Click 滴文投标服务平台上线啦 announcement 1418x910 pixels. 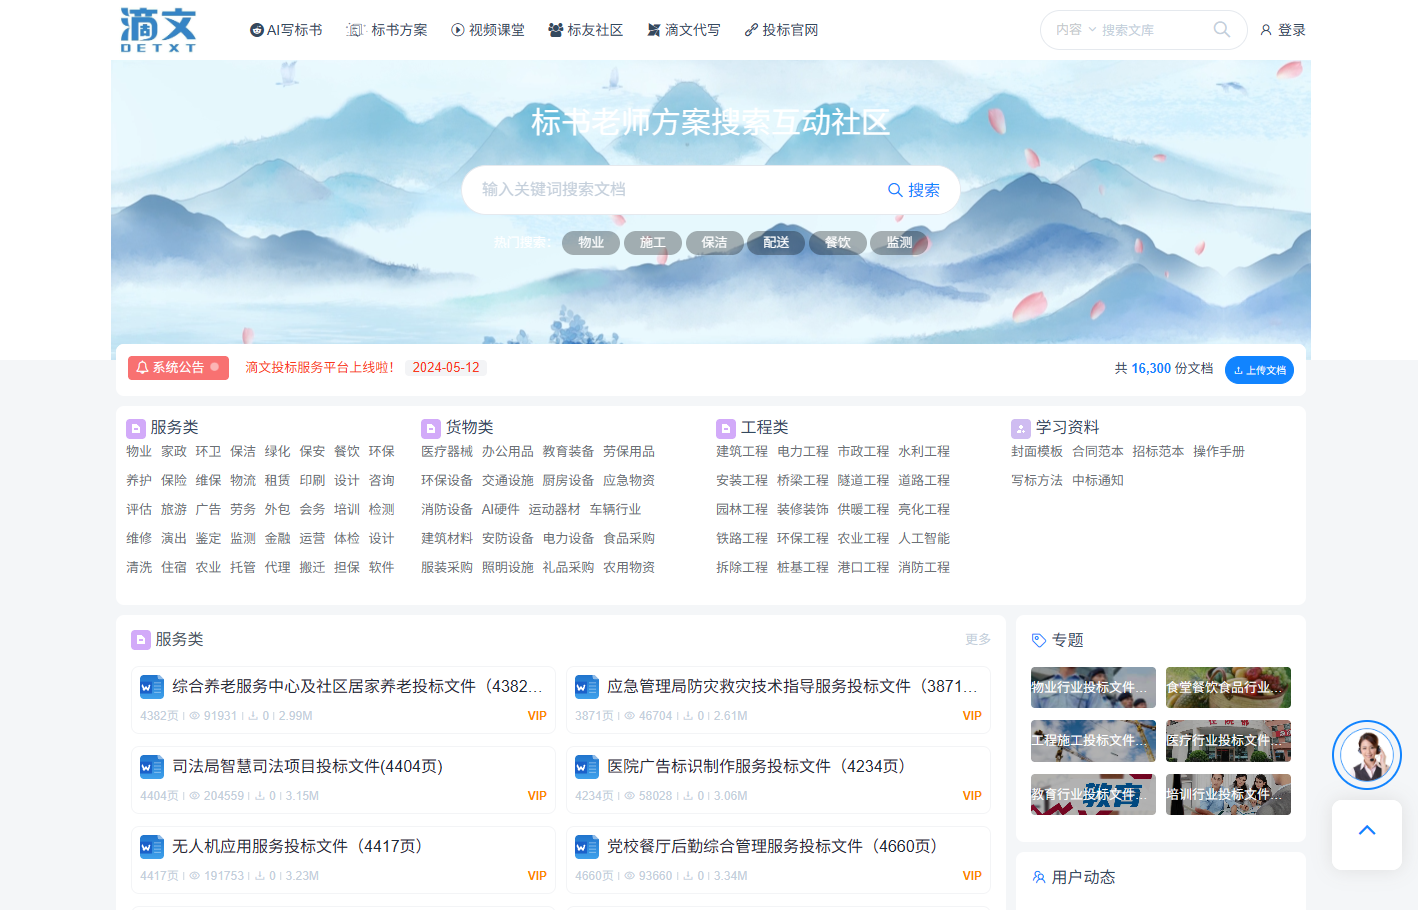pyautogui.click(x=320, y=368)
